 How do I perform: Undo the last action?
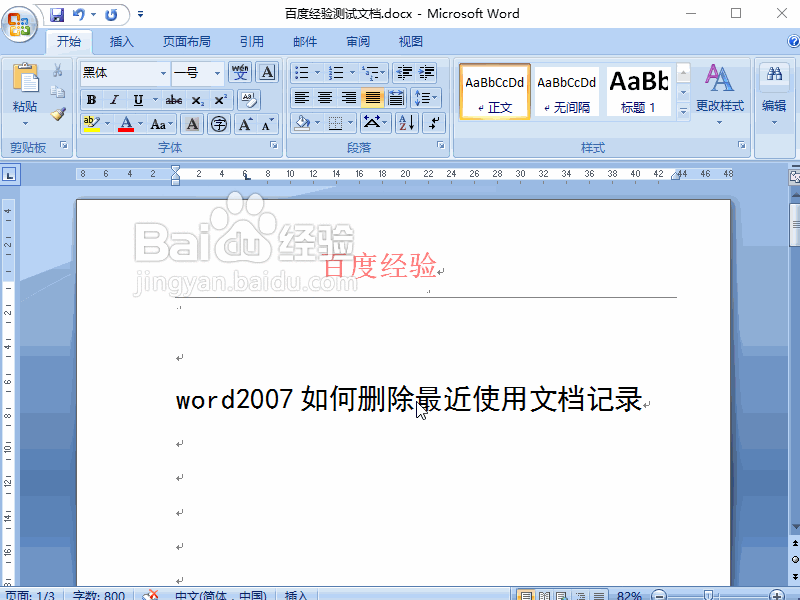[79, 14]
